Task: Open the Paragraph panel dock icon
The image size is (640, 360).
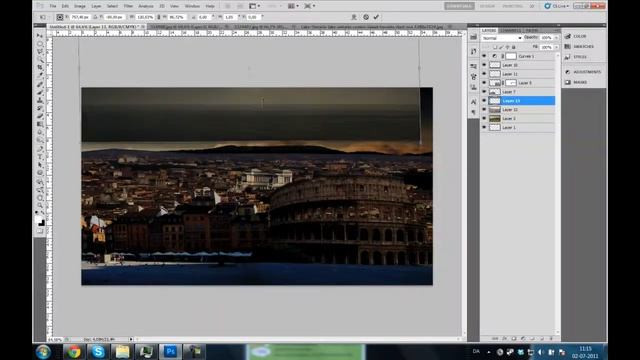Action: [473, 112]
